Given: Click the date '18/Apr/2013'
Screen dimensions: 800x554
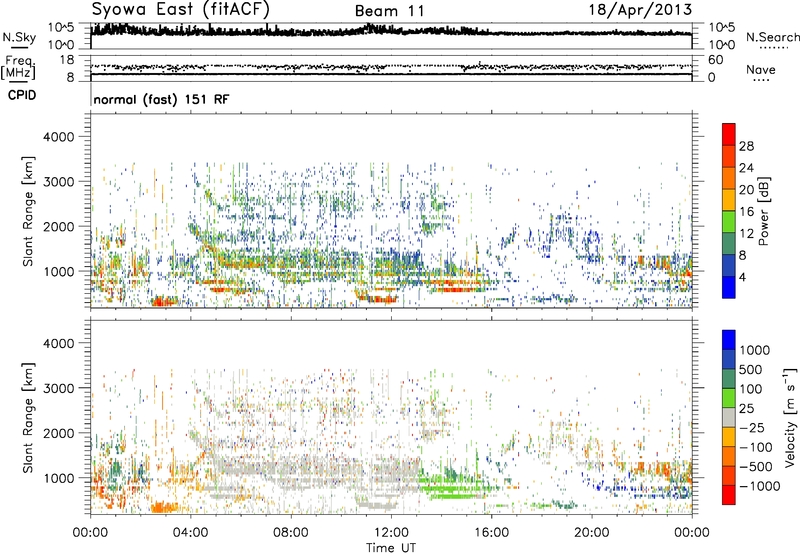Looking at the screenshot, I should pyautogui.click(x=640, y=10).
